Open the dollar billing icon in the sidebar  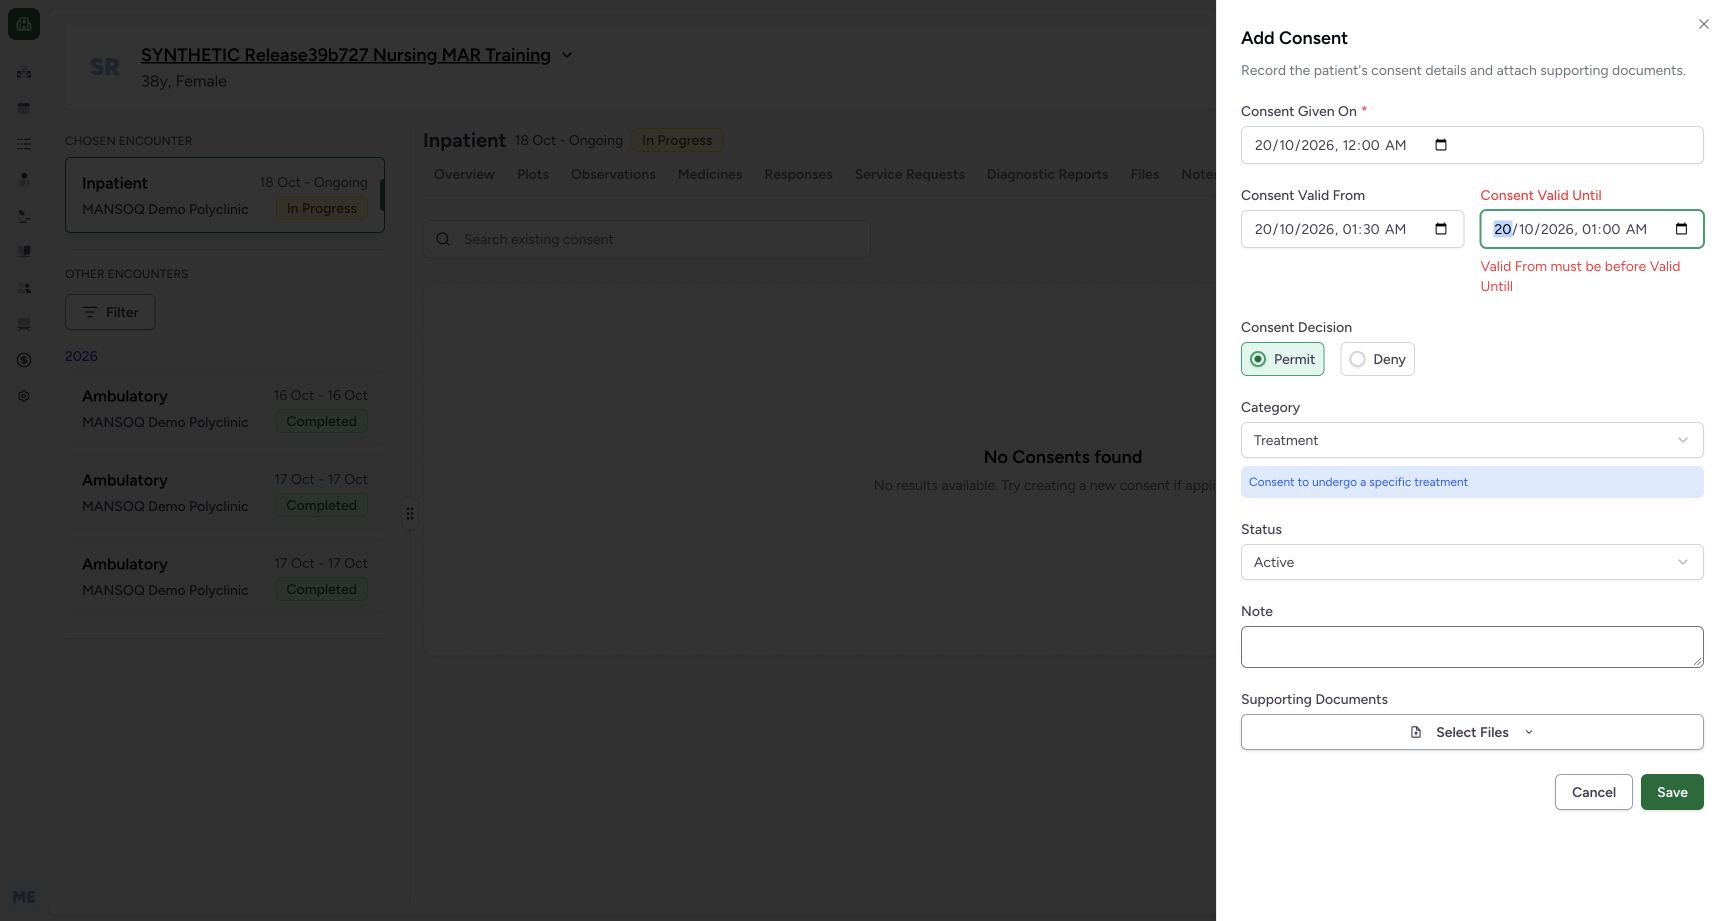point(24,360)
